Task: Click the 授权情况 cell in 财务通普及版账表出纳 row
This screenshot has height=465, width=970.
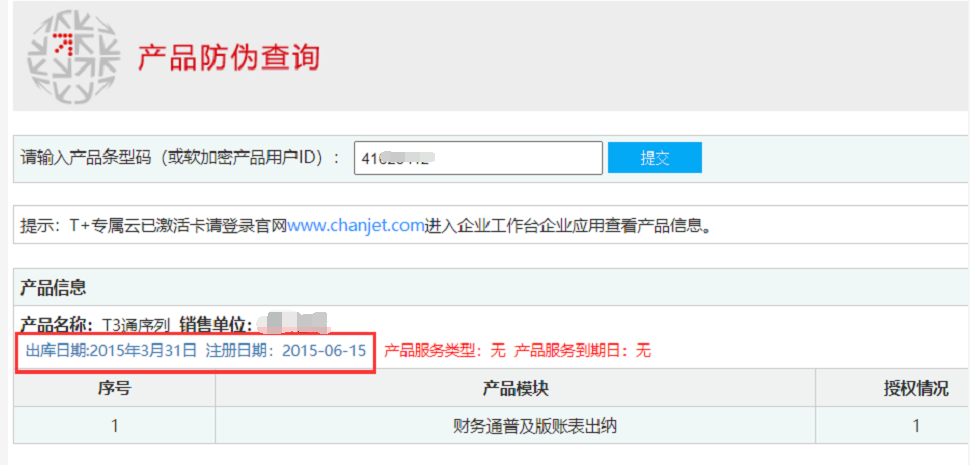Action: click(893, 425)
